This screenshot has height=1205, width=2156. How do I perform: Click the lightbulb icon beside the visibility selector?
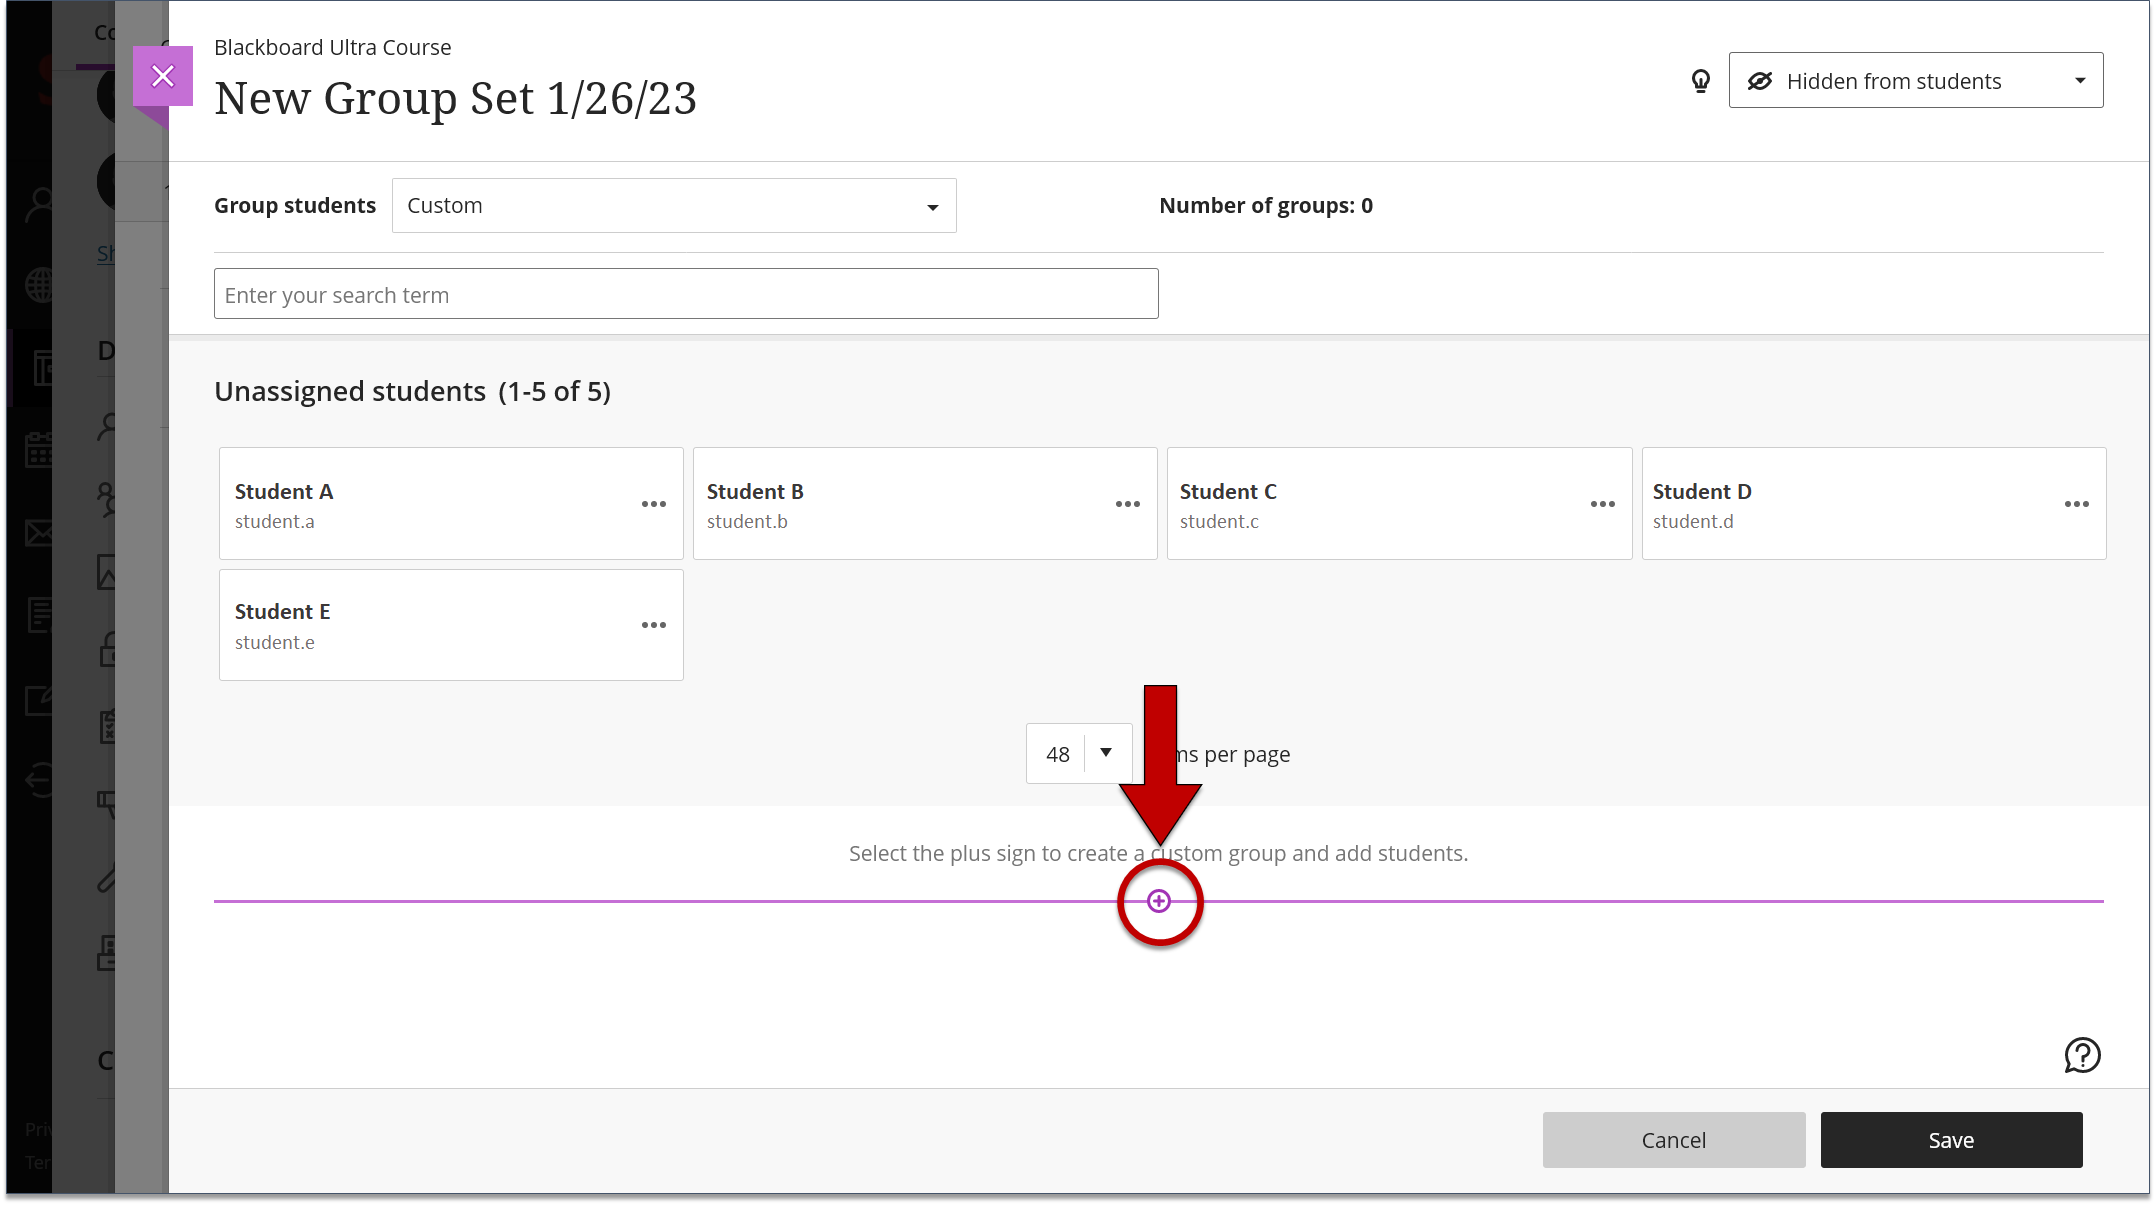coord(1700,81)
